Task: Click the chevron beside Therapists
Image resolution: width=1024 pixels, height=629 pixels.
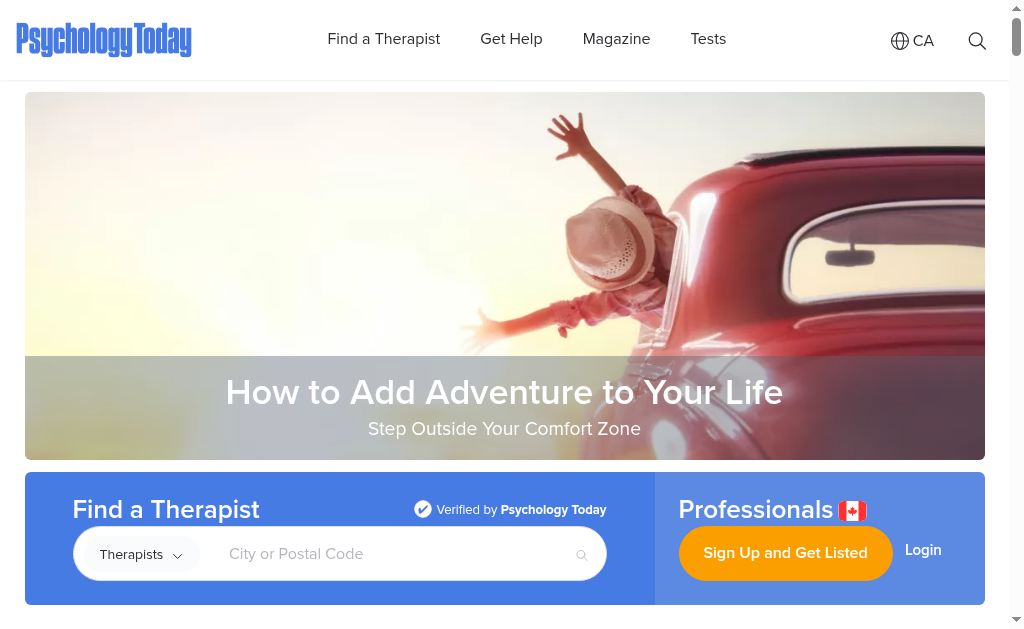Action: click(178, 556)
